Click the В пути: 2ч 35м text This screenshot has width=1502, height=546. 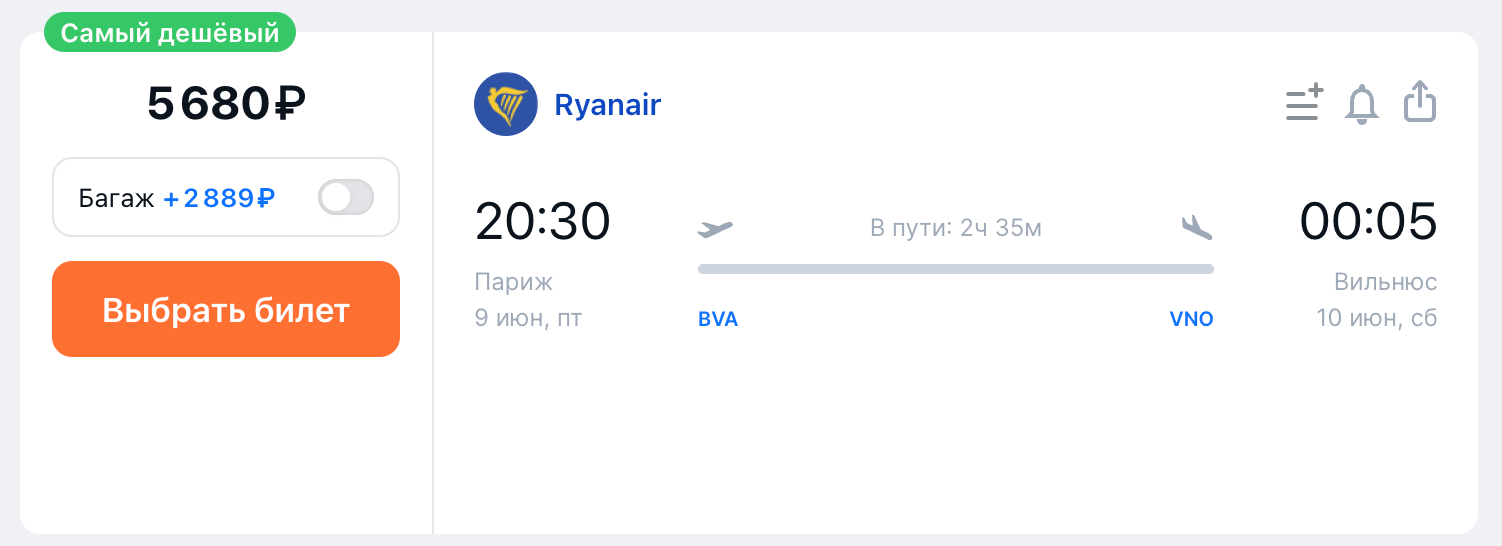point(955,229)
